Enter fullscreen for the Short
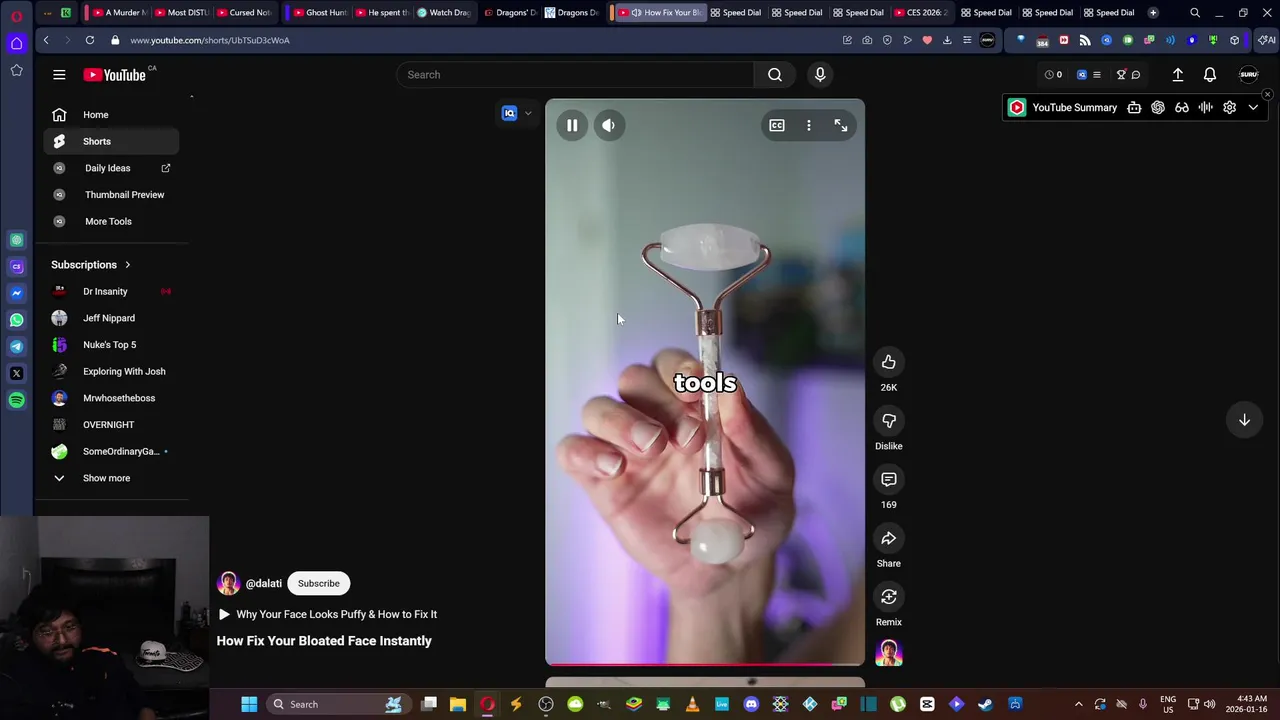This screenshot has height=720, width=1280. click(841, 125)
